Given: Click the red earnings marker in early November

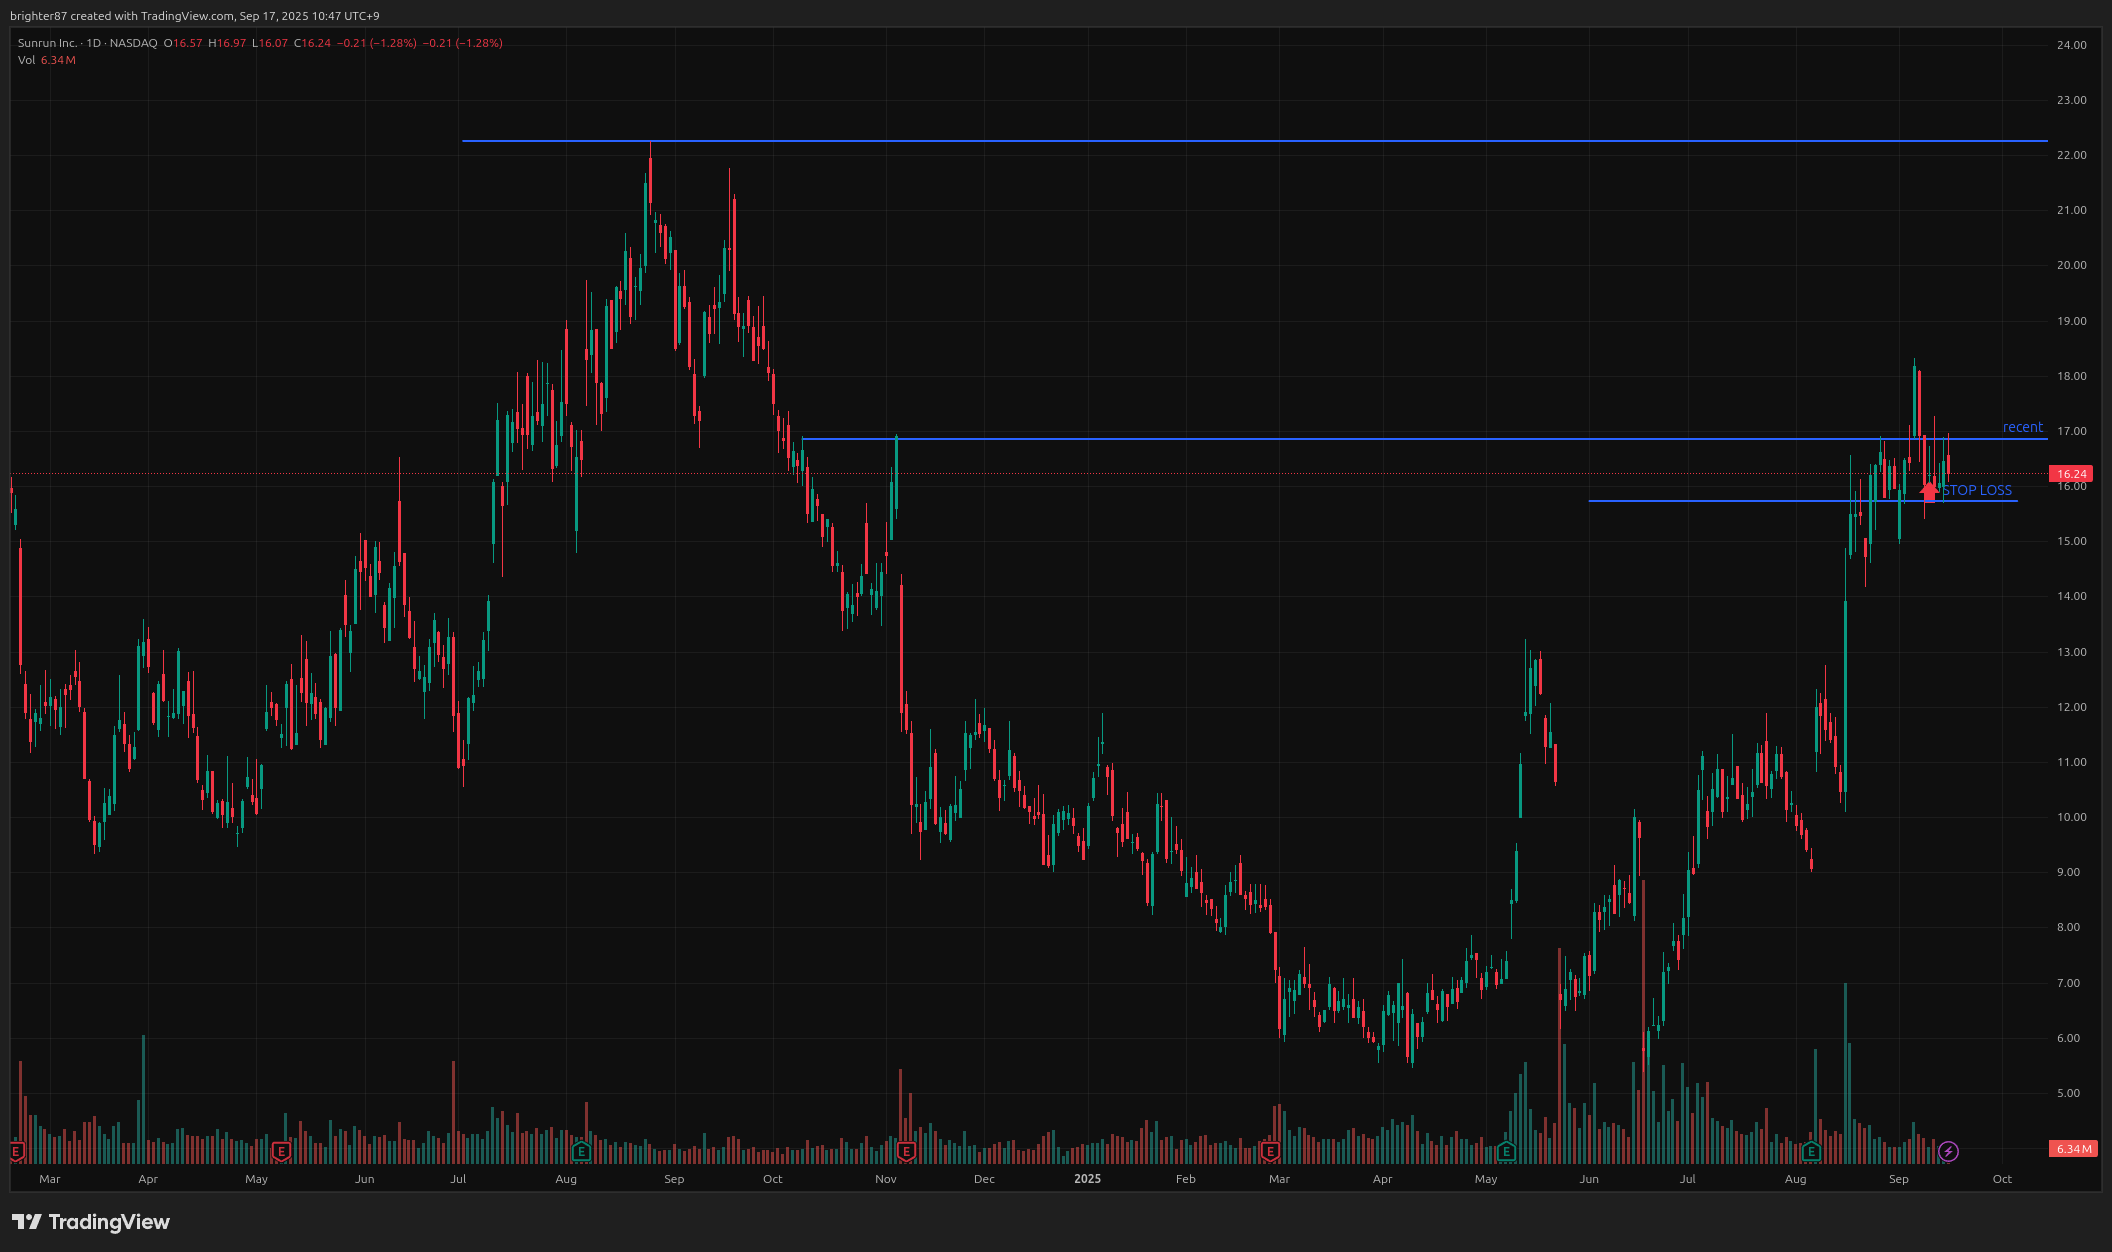Looking at the screenshot, I should 906,1151.
